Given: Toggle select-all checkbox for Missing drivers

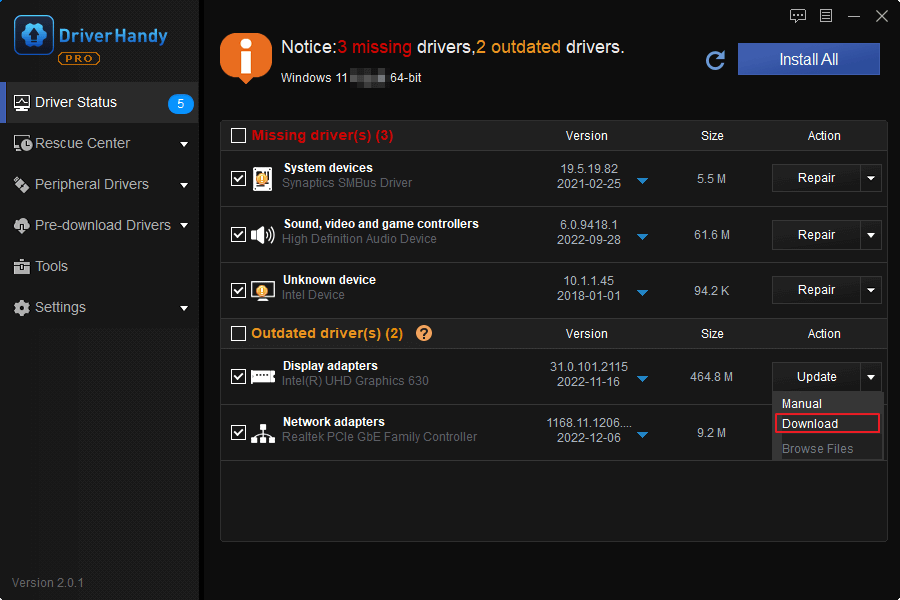Looking at the screenshot, I should pos(238,136).
